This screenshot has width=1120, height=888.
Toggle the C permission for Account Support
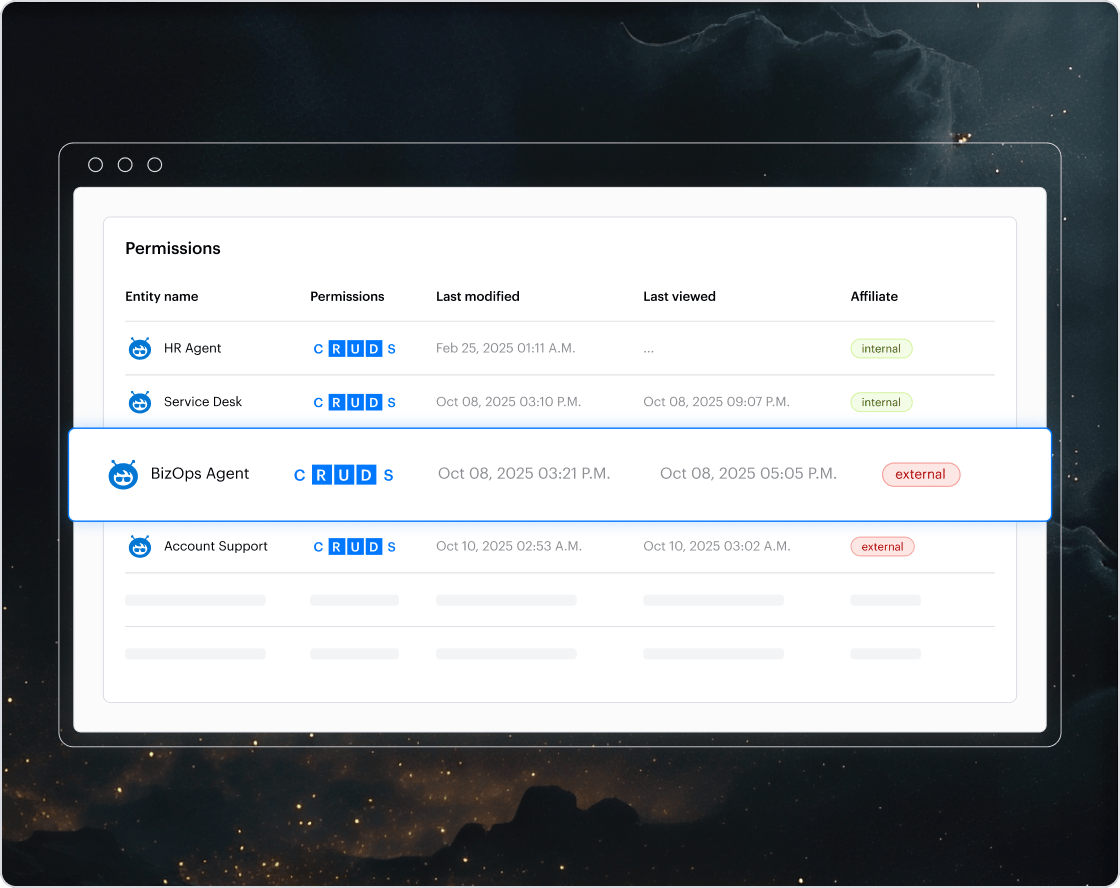click(318, 547)
